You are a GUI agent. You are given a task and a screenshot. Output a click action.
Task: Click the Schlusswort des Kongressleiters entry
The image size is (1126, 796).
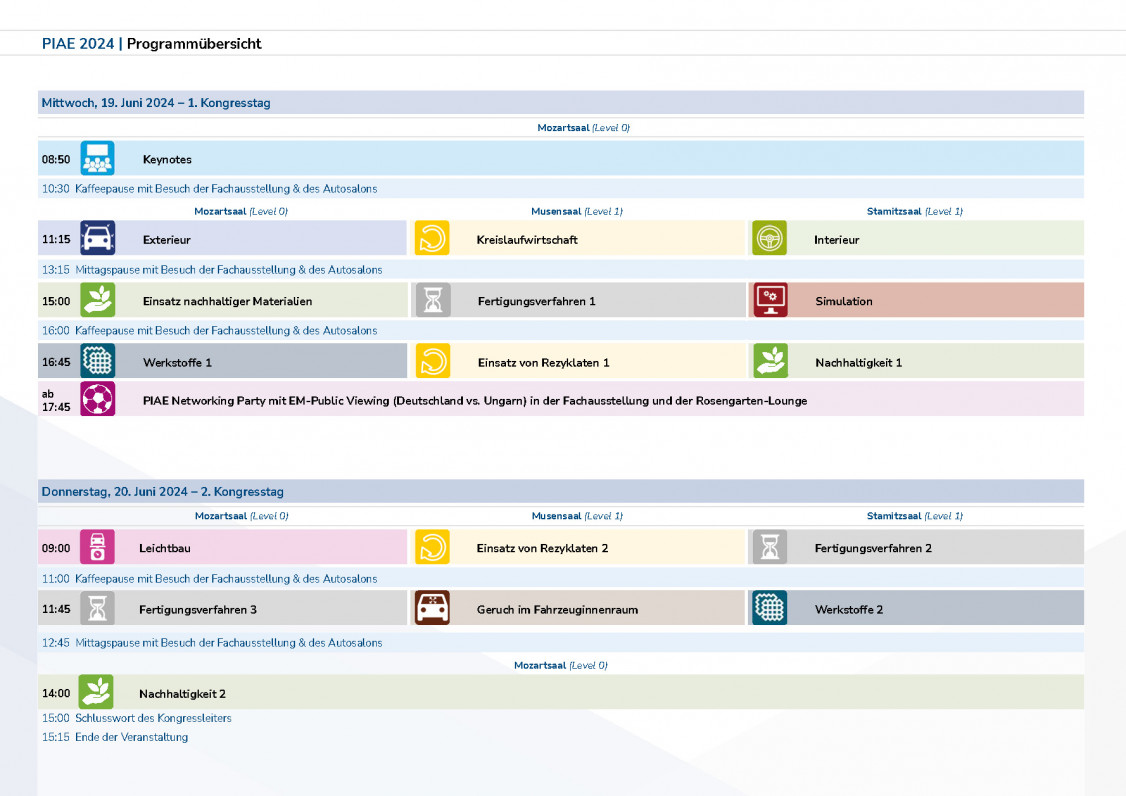[x=153, y=718]
